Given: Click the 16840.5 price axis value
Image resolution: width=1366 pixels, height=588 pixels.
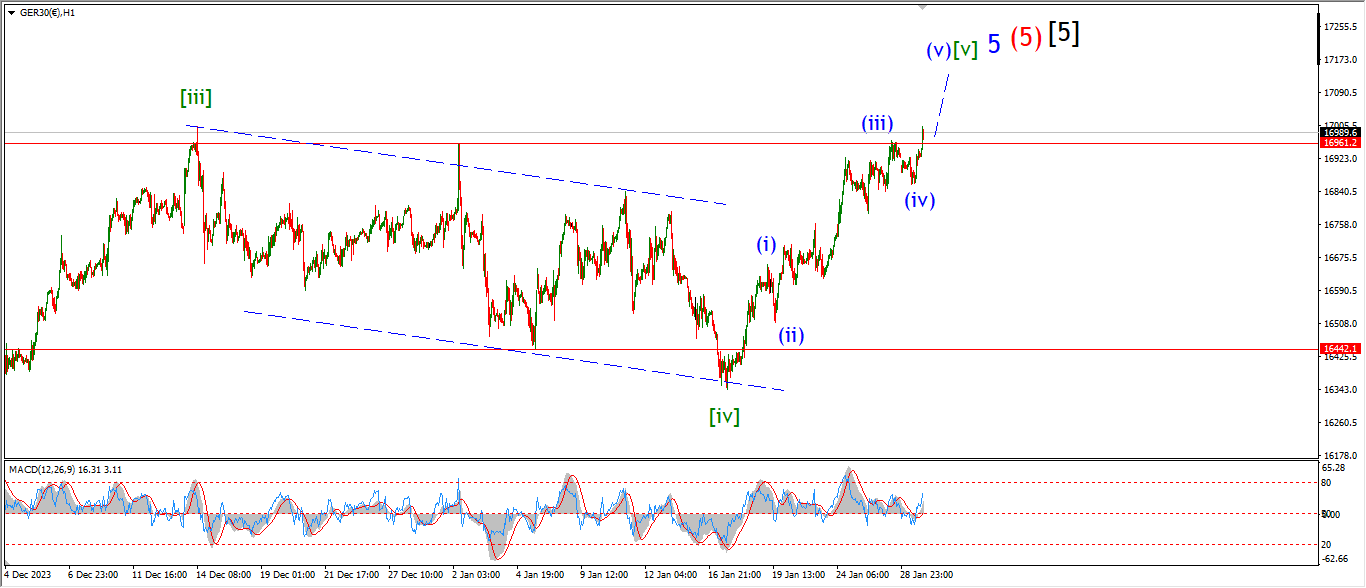Looking at the screenshot, I should (1339, 191).
